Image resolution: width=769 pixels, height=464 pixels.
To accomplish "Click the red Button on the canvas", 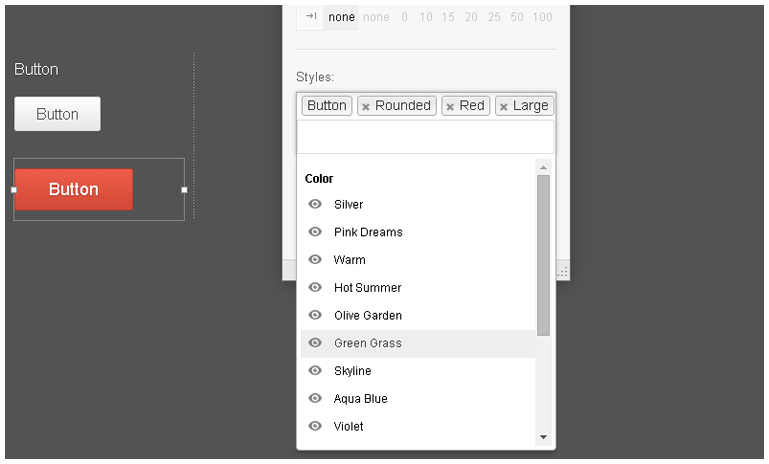I will click(73, 189).
